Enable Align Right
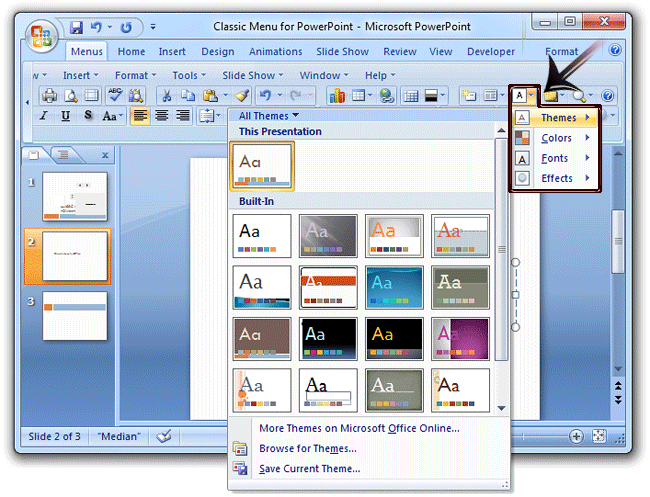Screen dimensions: 650x497 [x=182, y=116]
